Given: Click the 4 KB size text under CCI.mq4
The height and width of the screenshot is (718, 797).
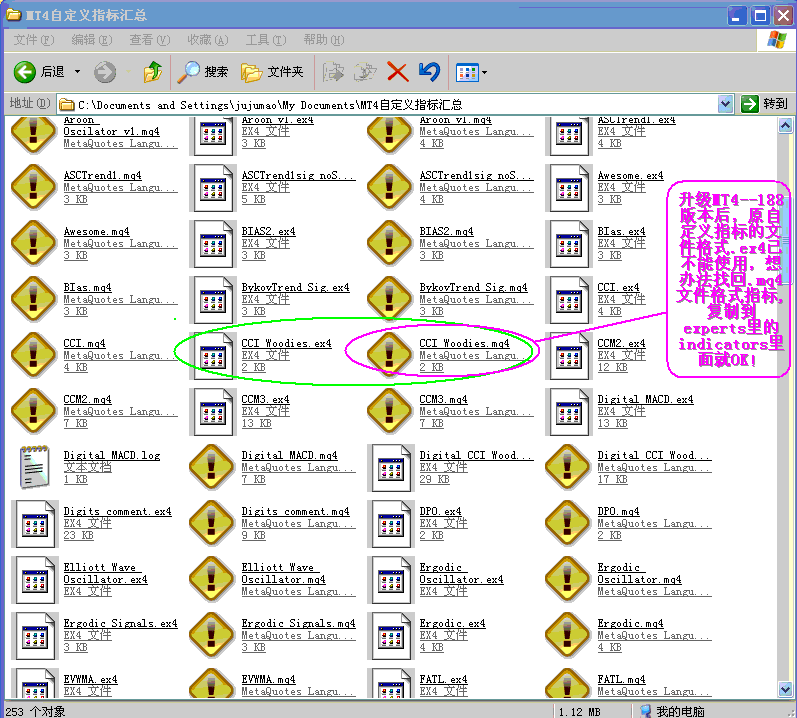Looking at the screenshot, I should coord(75,367).
